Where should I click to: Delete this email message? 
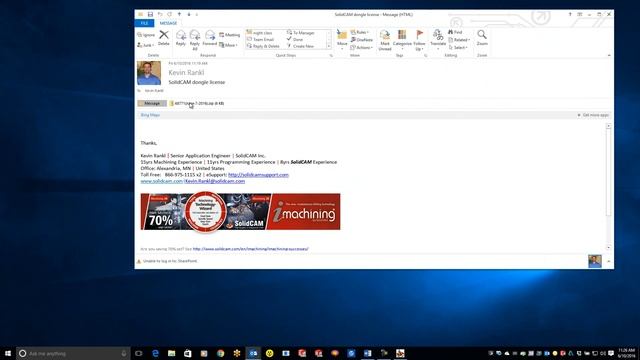[x=164, y=38]
